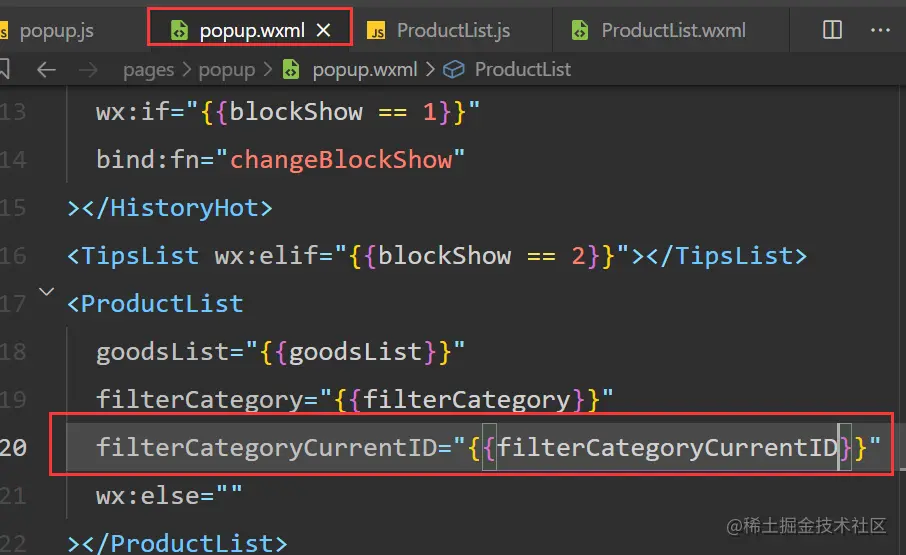Viewport: 906px width, 555px height.
Task: Click the closing HistoryHot tag
Action: tap(177, 208)
